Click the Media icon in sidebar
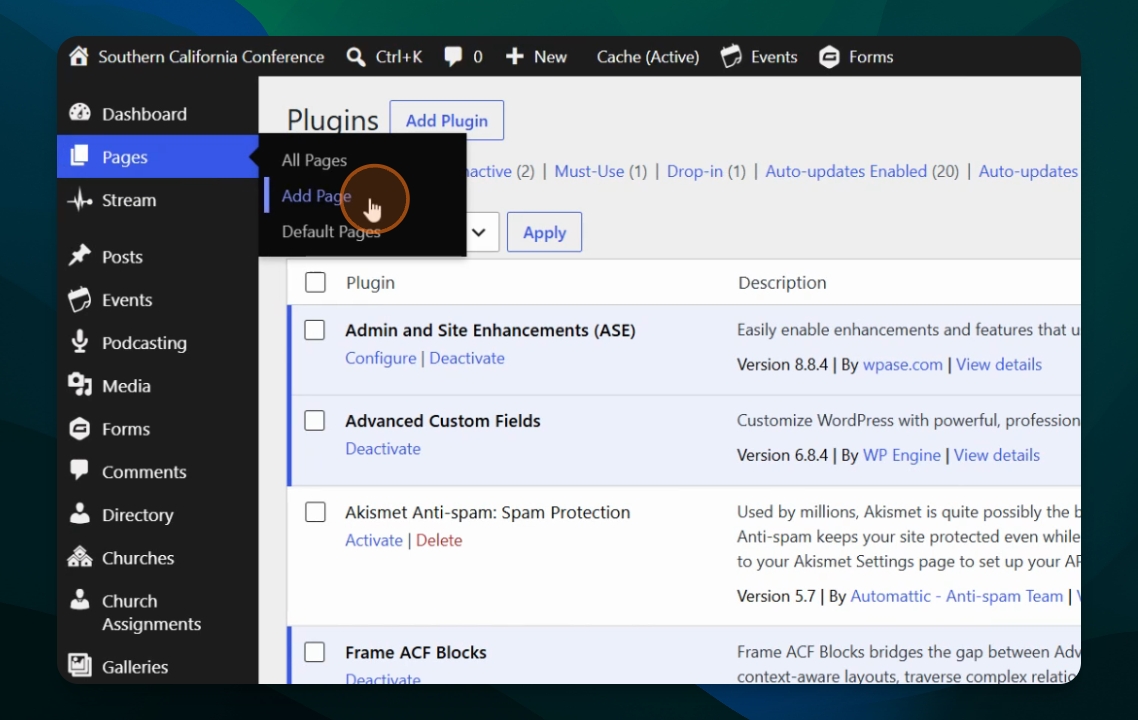 coord(80,385)
